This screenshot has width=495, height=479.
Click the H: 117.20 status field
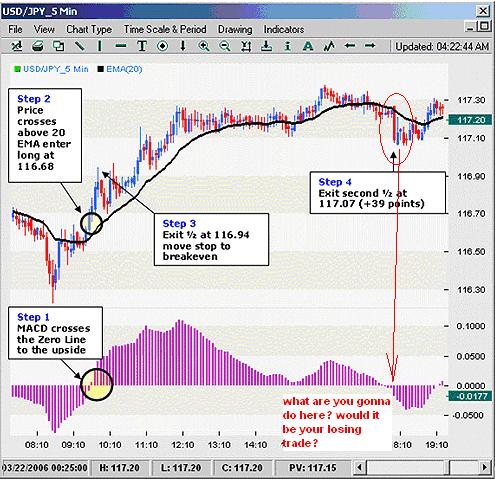pos(120,468)
